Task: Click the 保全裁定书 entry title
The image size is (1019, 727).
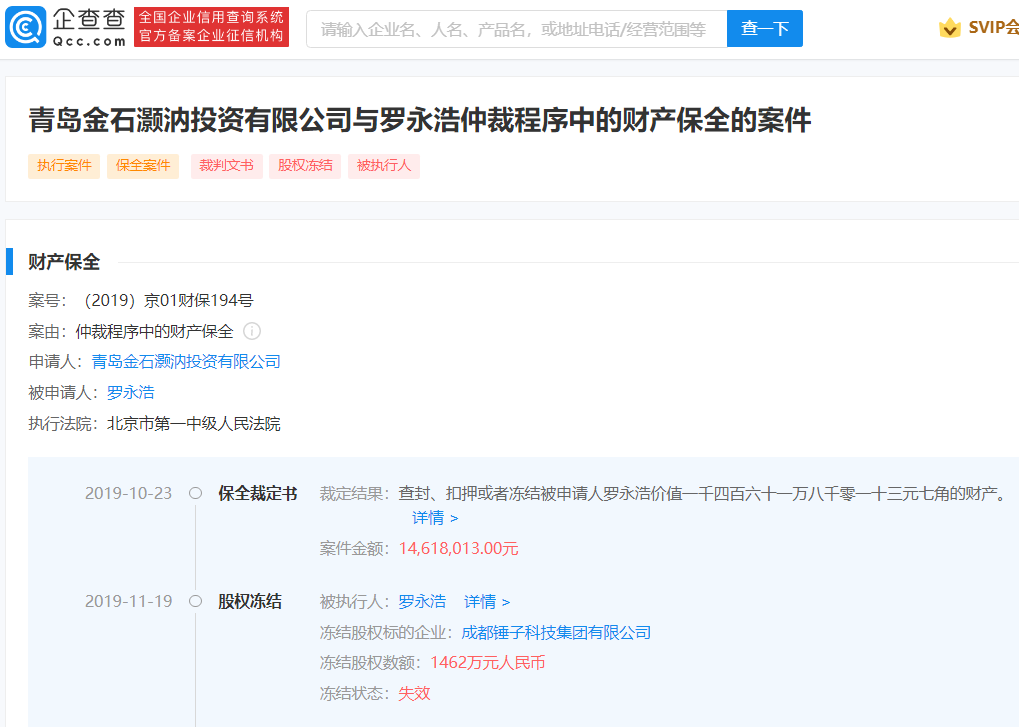Action: (x=257, y=494)
